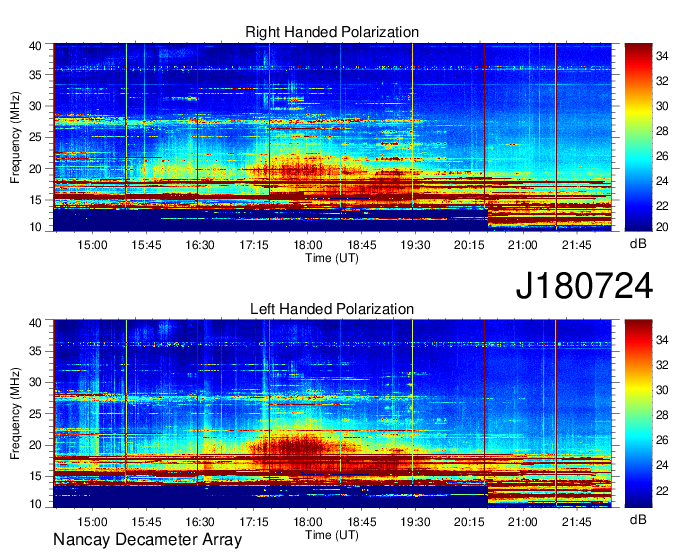Click 20 MHz tick on Left Handed frequency axis

click(x=35, y=445)
